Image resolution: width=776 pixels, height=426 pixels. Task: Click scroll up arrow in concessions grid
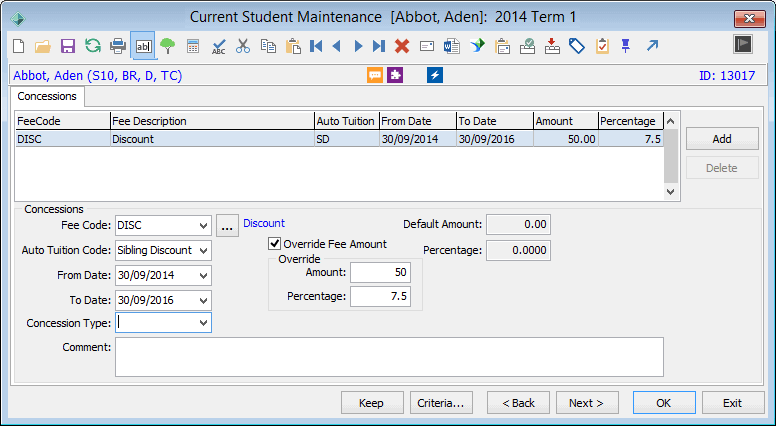tap(671, 121)
